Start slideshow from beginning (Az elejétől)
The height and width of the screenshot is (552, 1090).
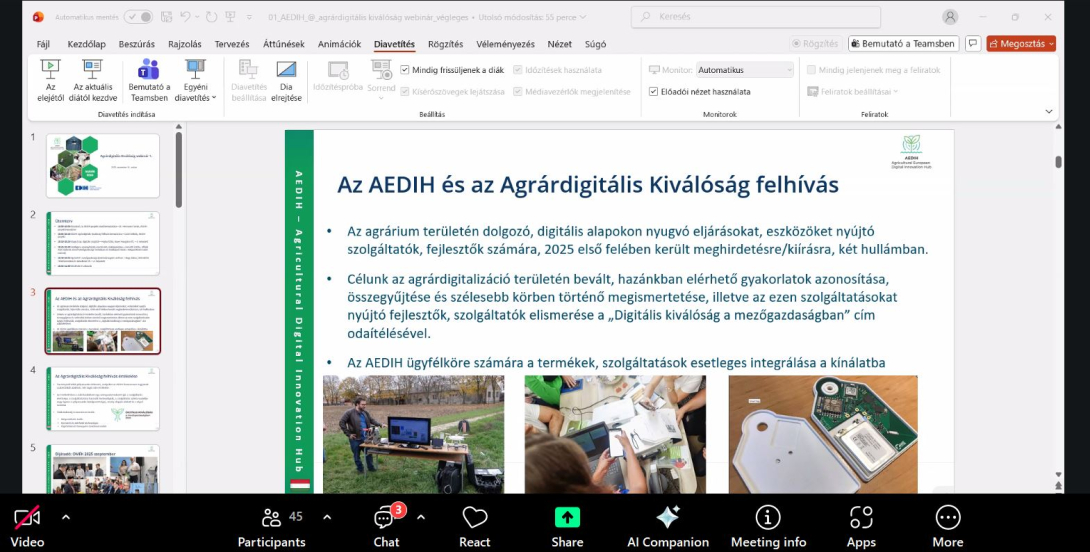pyautogui.click(x=50, y=70)
